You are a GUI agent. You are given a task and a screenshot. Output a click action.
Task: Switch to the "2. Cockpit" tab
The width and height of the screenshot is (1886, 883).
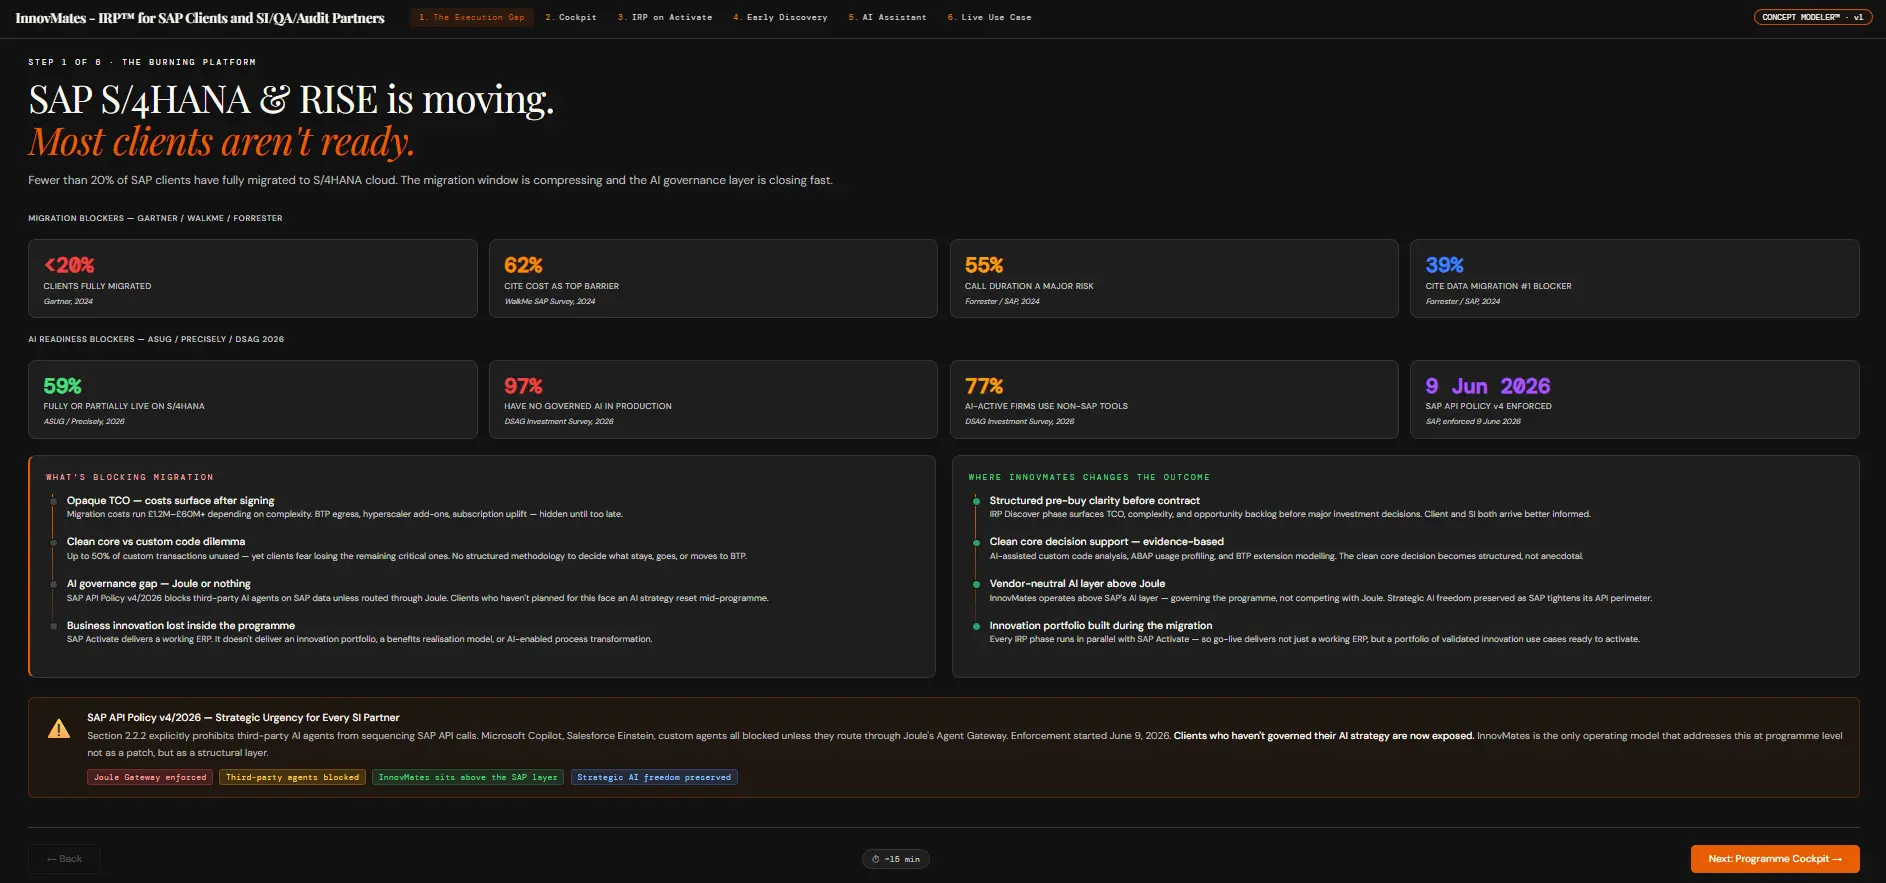coord(571,17)
